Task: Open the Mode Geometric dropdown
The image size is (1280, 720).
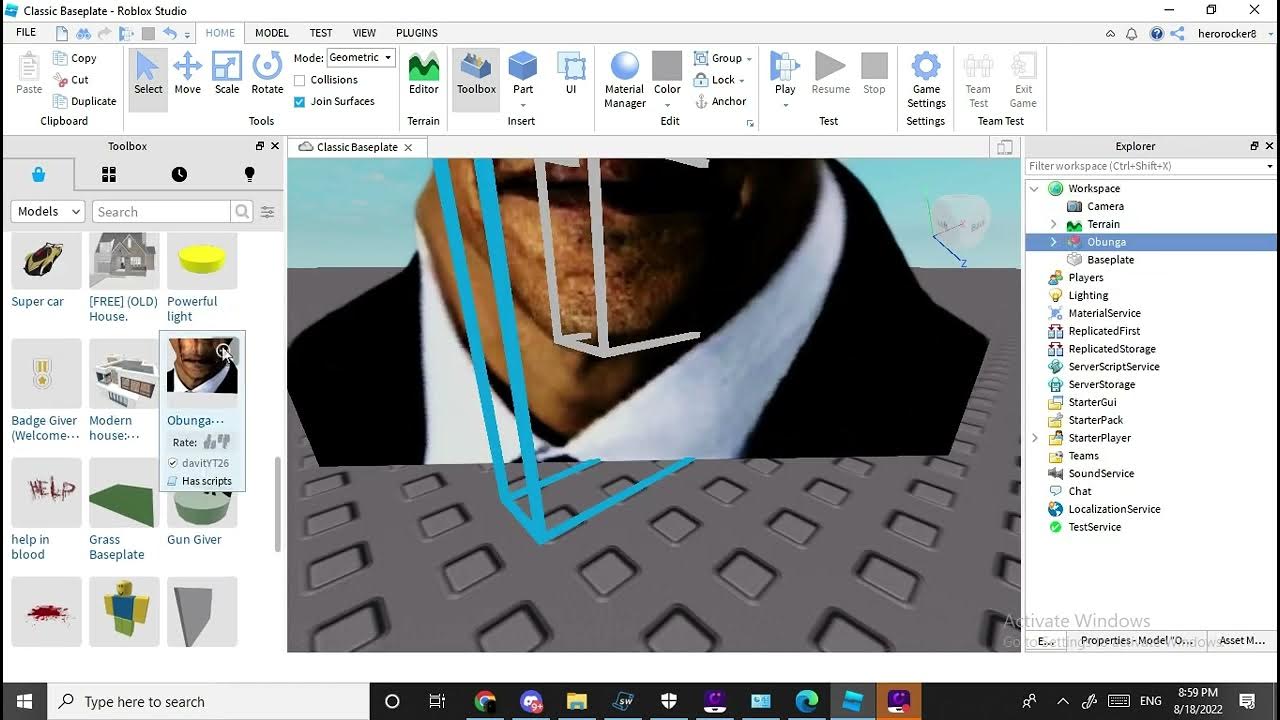Action: point(361,58)
